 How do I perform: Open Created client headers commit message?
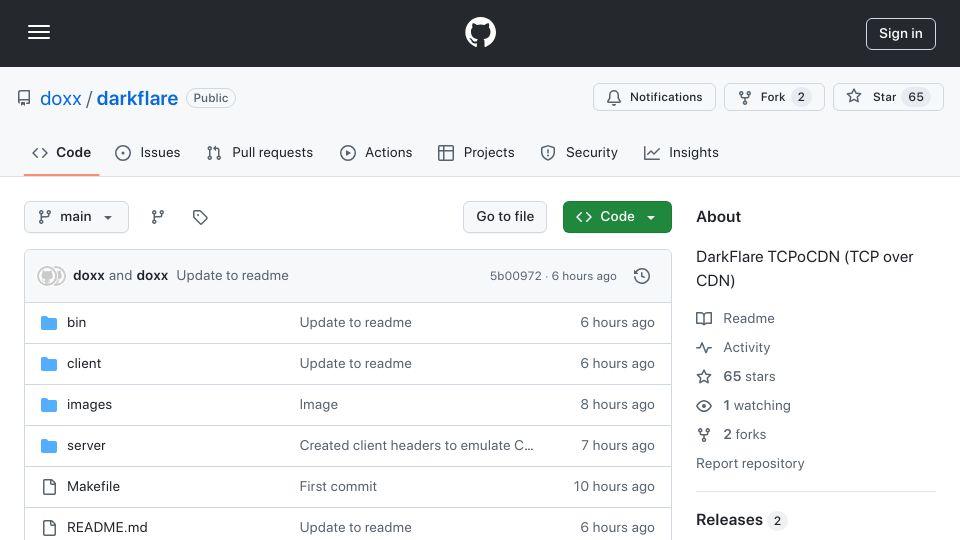click(x=416, y=446)
